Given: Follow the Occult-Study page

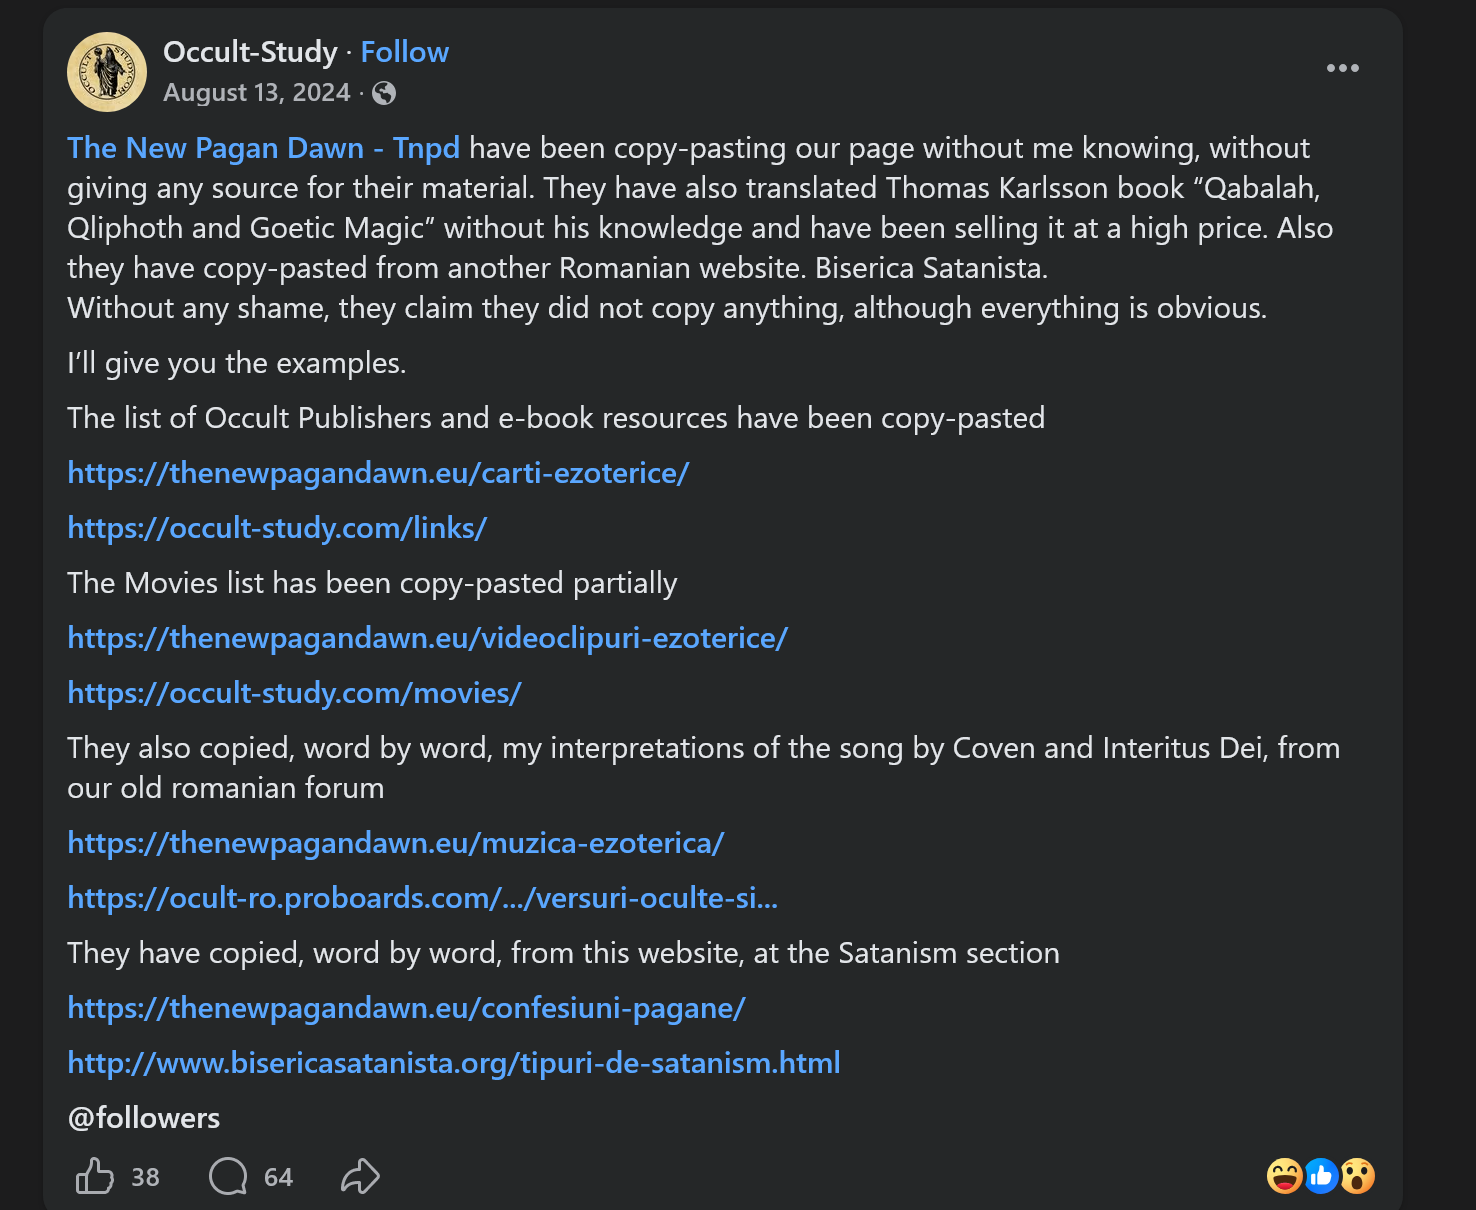Looking at the screenshot, I should click(404, 52).
